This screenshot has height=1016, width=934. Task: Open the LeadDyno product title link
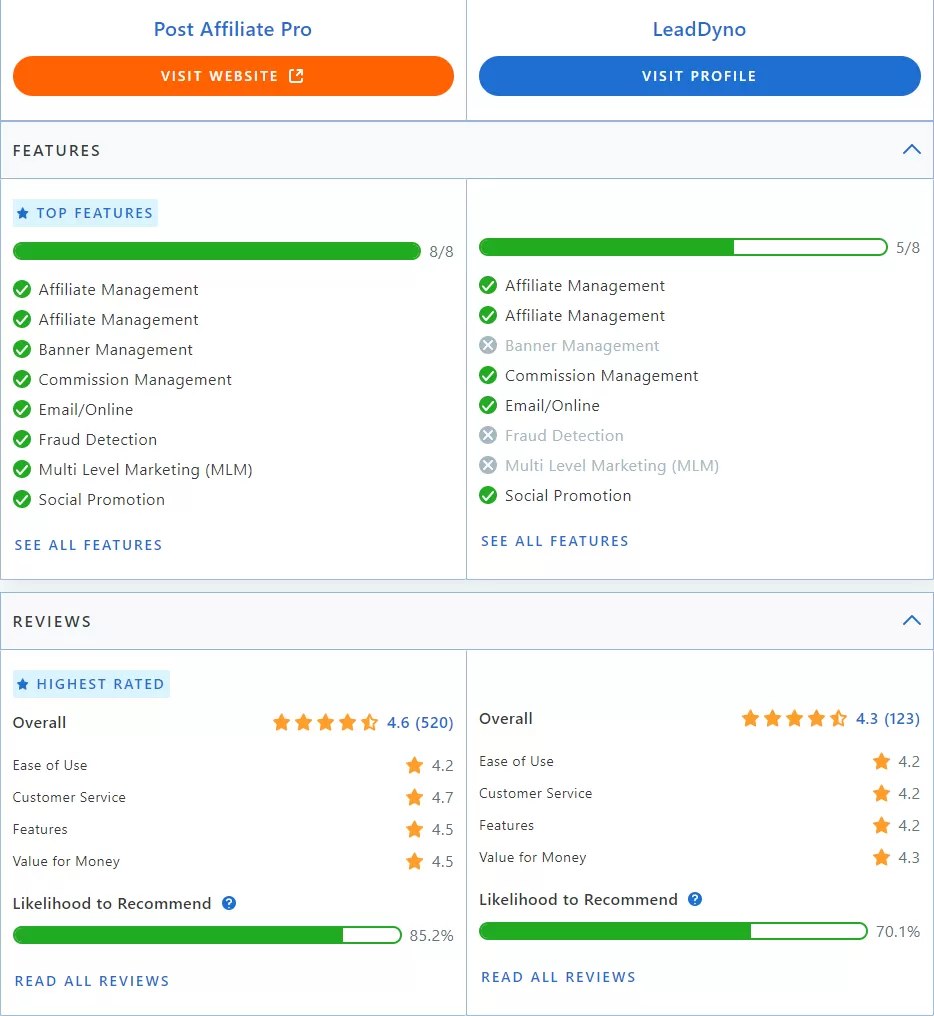coord(699,29)
